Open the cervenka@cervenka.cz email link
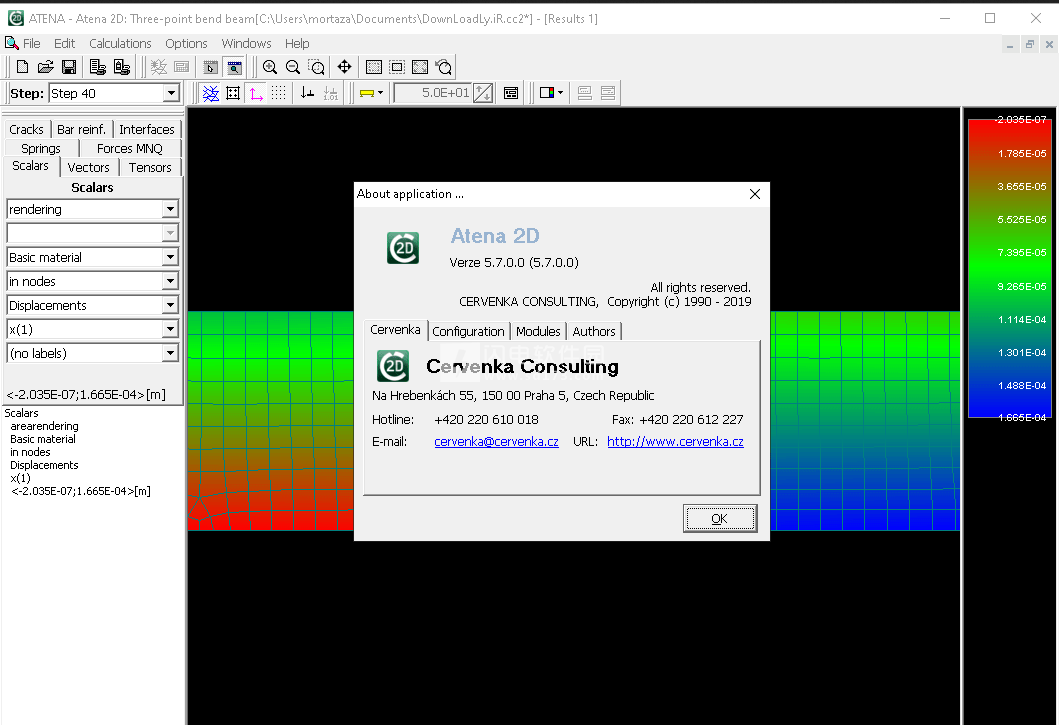The height and width of the screenshot is (725, 1059). pos(496,441)
